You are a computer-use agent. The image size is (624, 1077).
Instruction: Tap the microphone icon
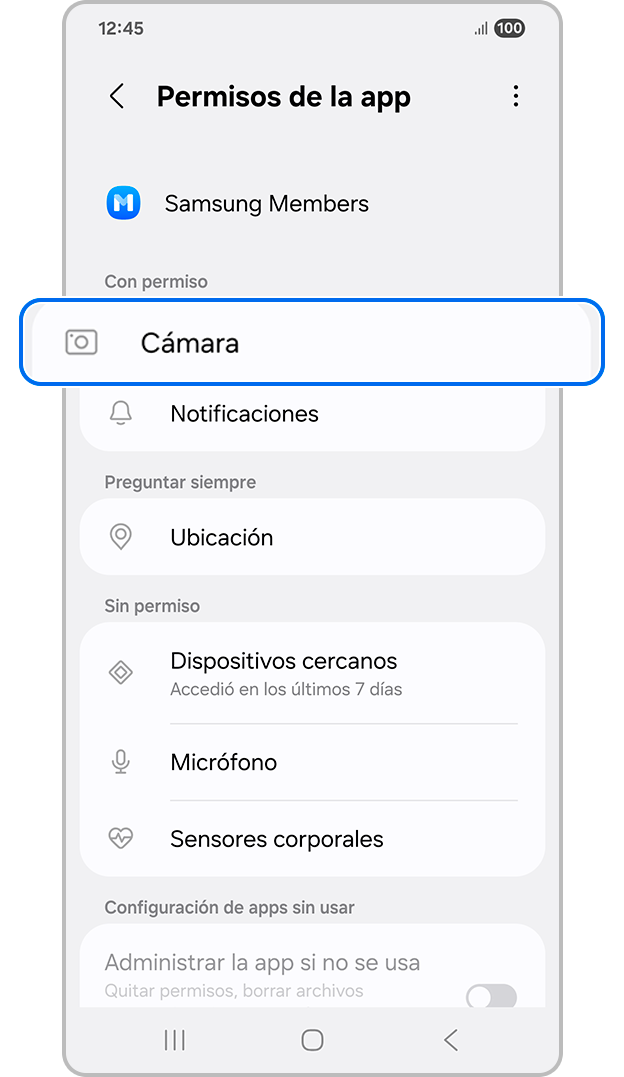click(121, 762)
